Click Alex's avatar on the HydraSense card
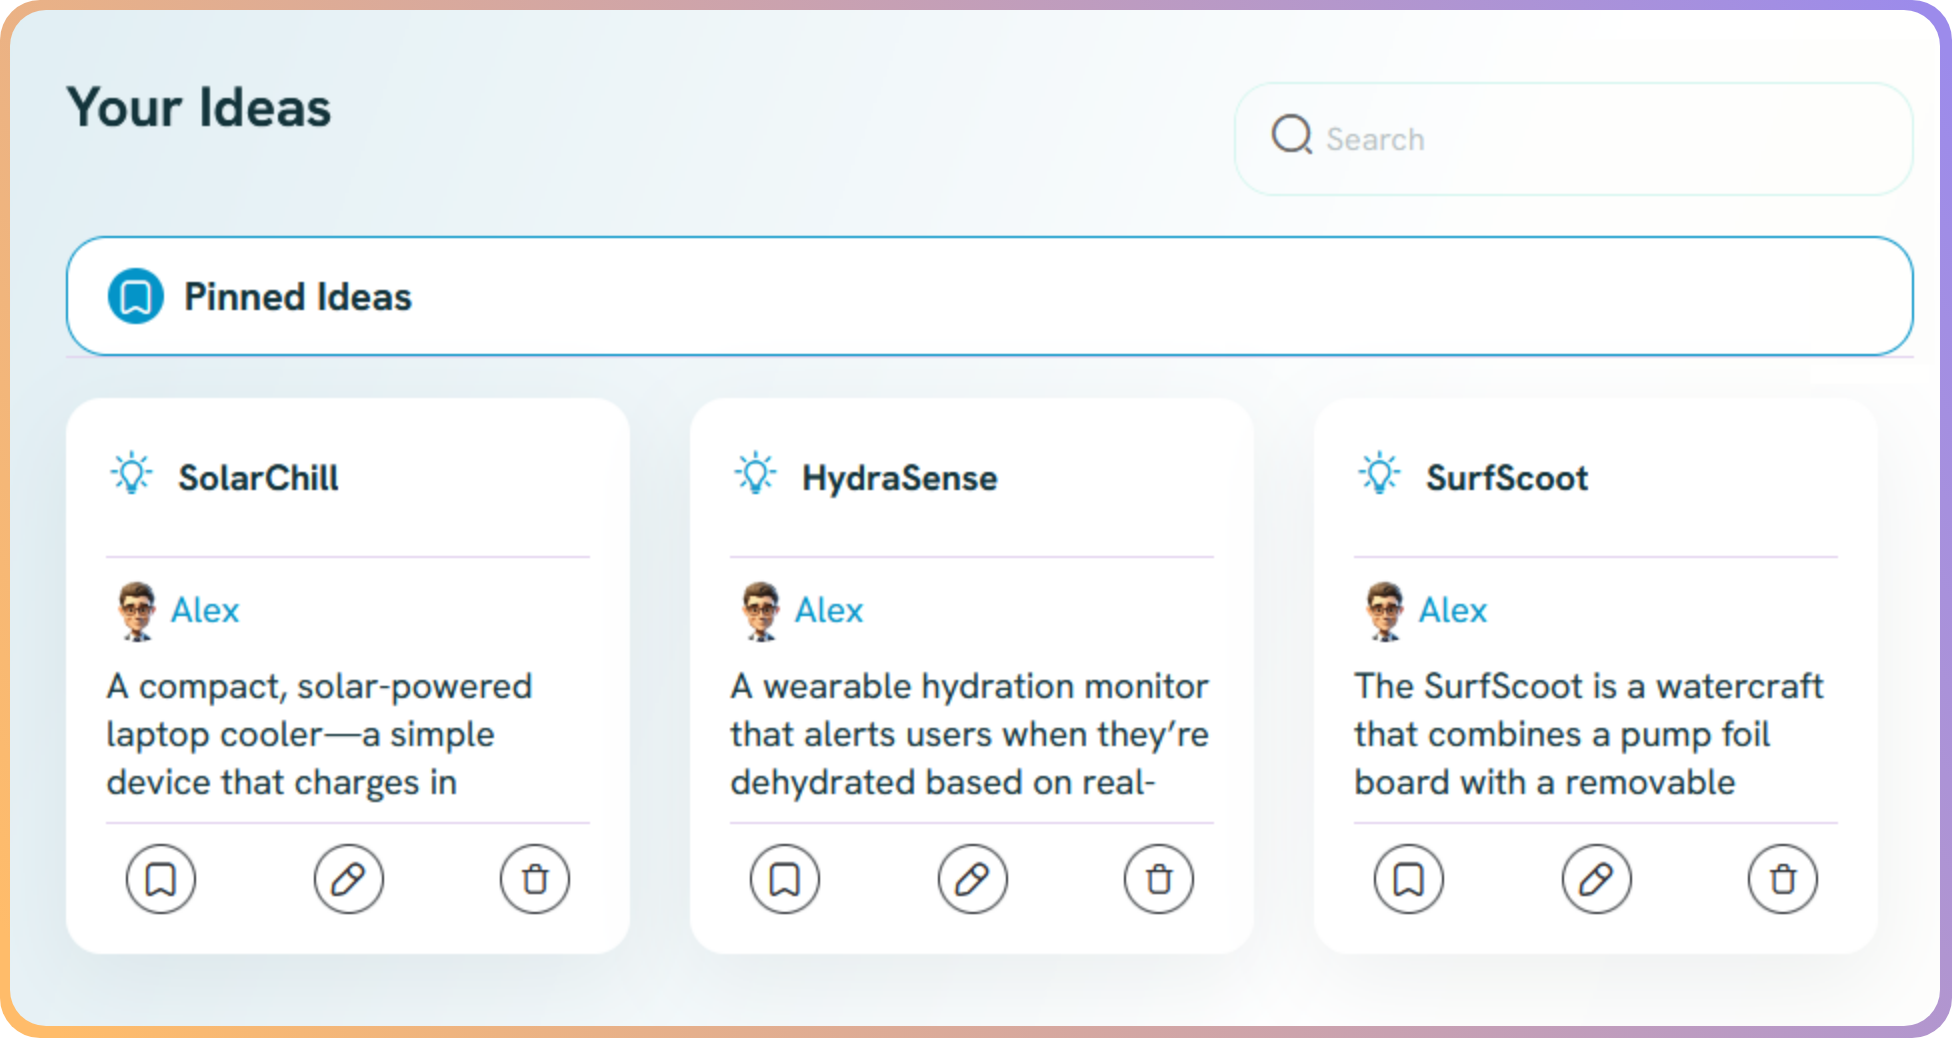The height and width of the screenshot is (1038, 1952). 760,610
